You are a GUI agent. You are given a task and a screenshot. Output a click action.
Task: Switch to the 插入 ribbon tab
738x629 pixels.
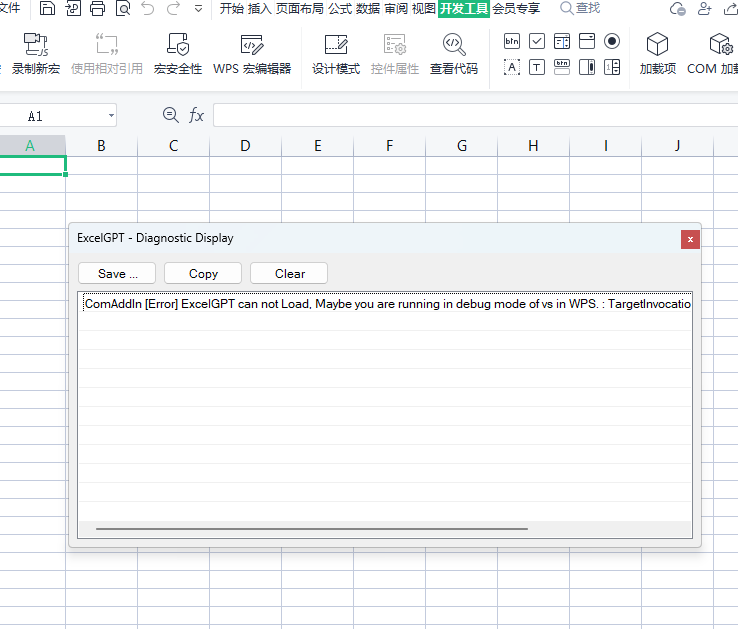click(x=259, y=9)
